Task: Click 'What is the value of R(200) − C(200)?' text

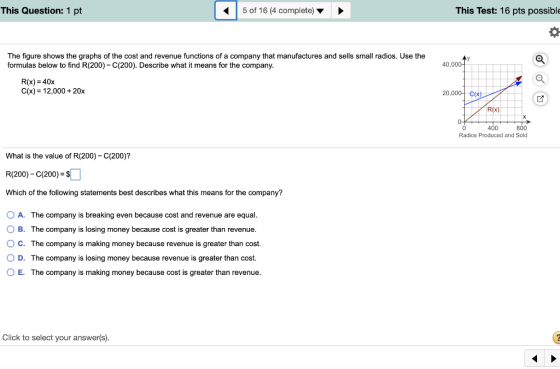Action: (x=68, y=156)
